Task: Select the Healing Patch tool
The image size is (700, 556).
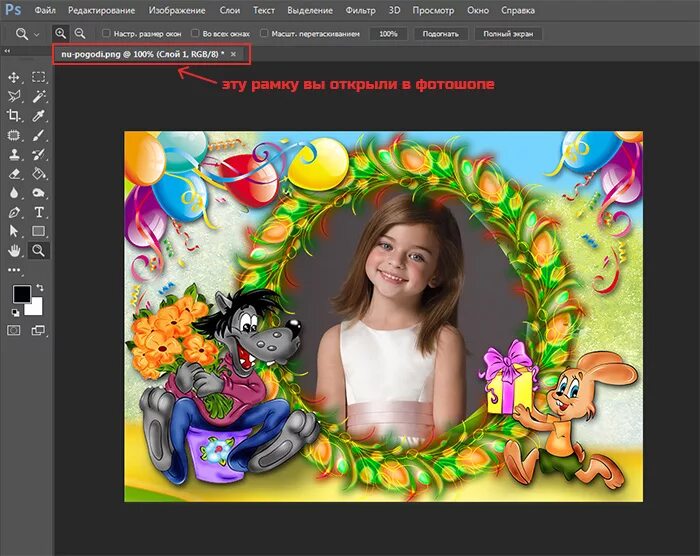Action: point(14,135)
